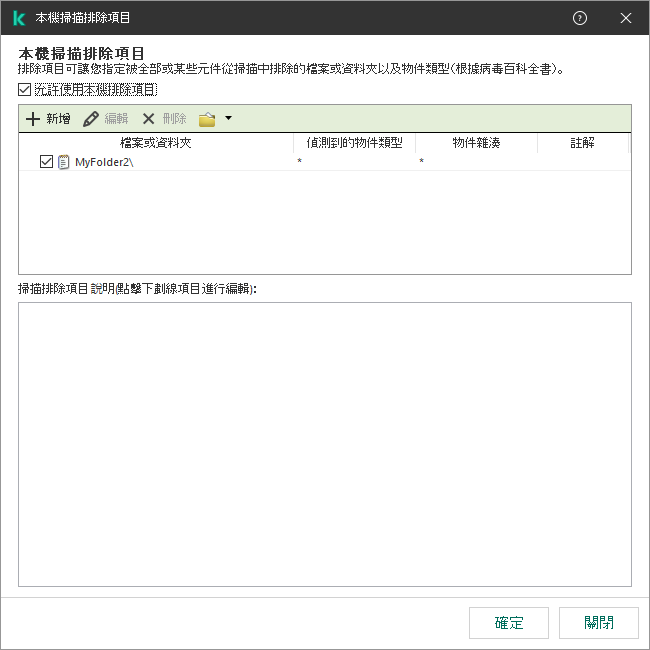The image size is (650, 650).
Task: Click the 刪除 X icon in toolbar
Action: [149, 119]
